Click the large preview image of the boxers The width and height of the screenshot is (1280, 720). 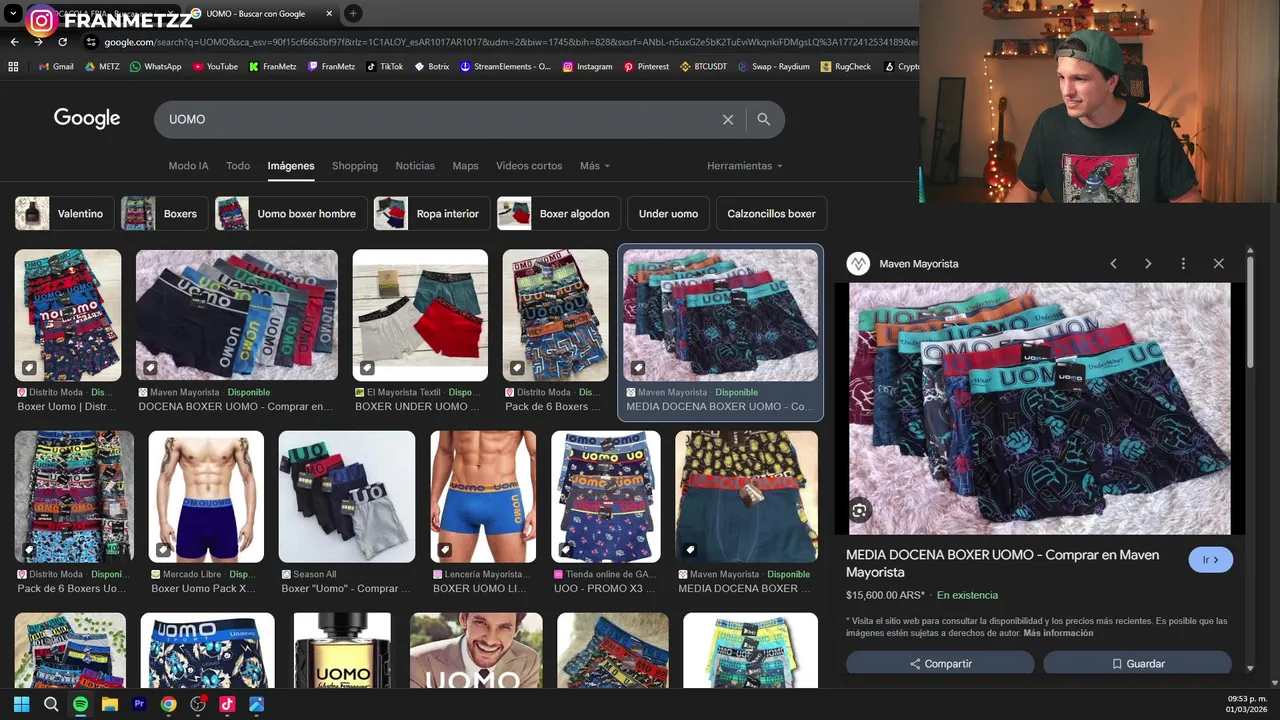1040,409
